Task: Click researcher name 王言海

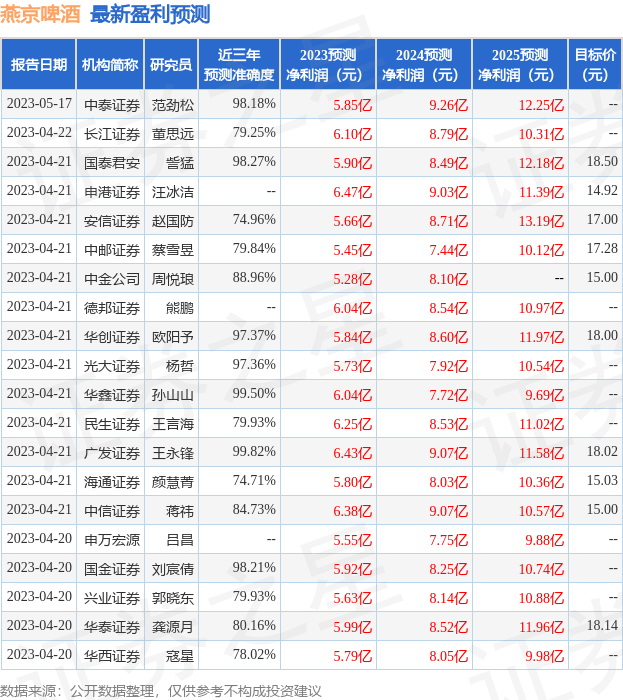Action: point(173,424)
